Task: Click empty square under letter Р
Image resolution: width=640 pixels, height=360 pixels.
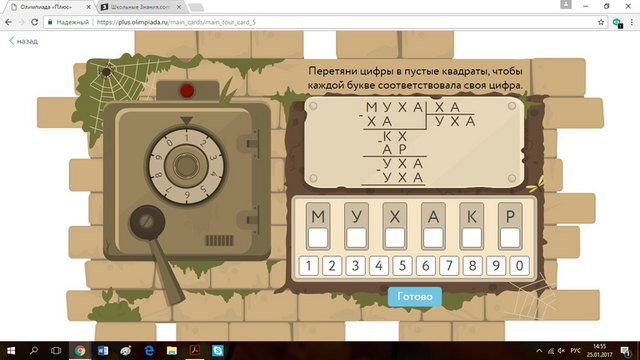Action: click(x=510, y=238)
